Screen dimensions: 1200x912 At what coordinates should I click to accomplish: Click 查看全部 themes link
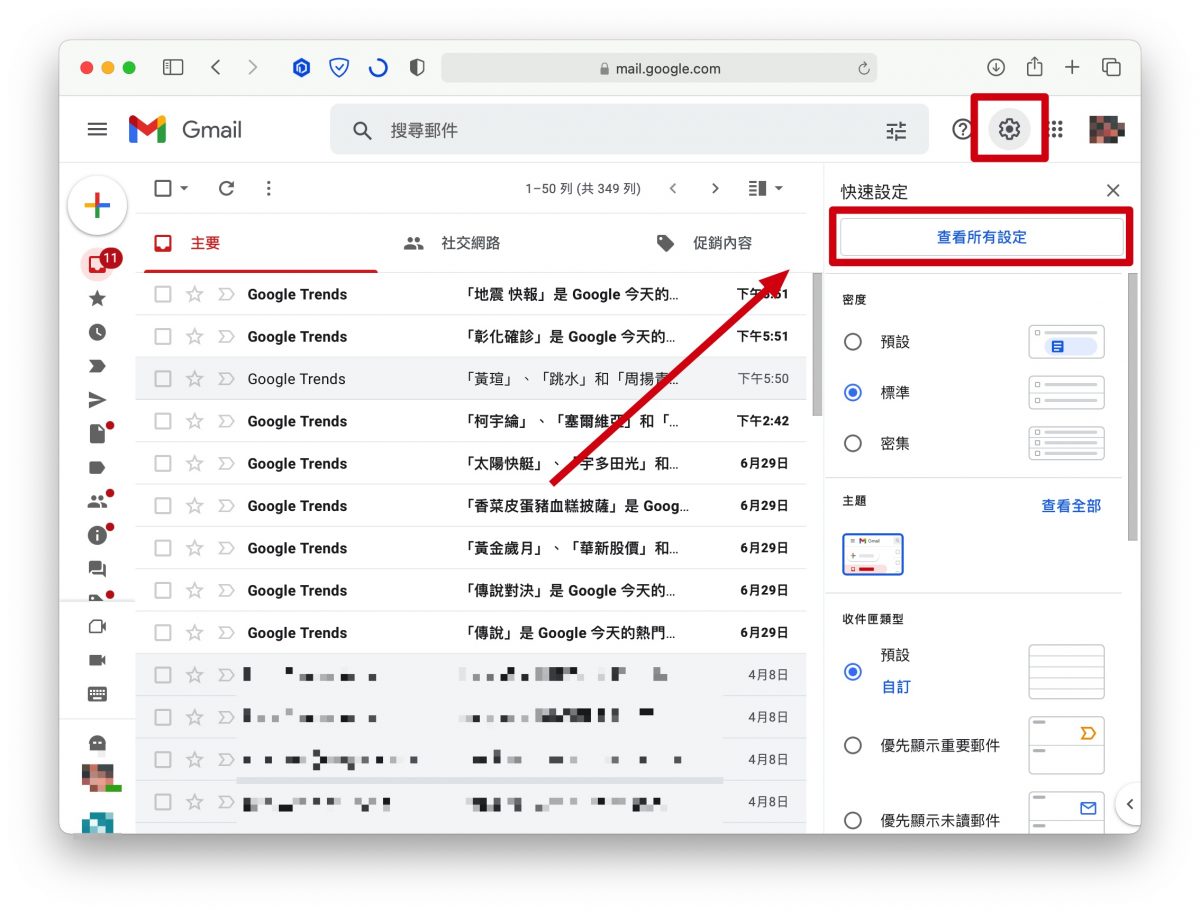1071,506
